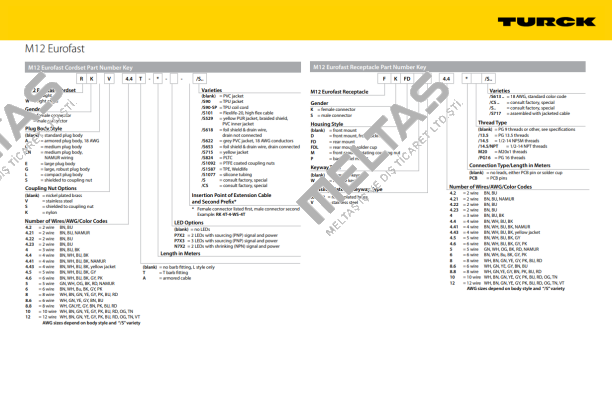The image size is (612, 400).
Task: Click the 'Plug Body Style' heading
Action: [43, 128]
